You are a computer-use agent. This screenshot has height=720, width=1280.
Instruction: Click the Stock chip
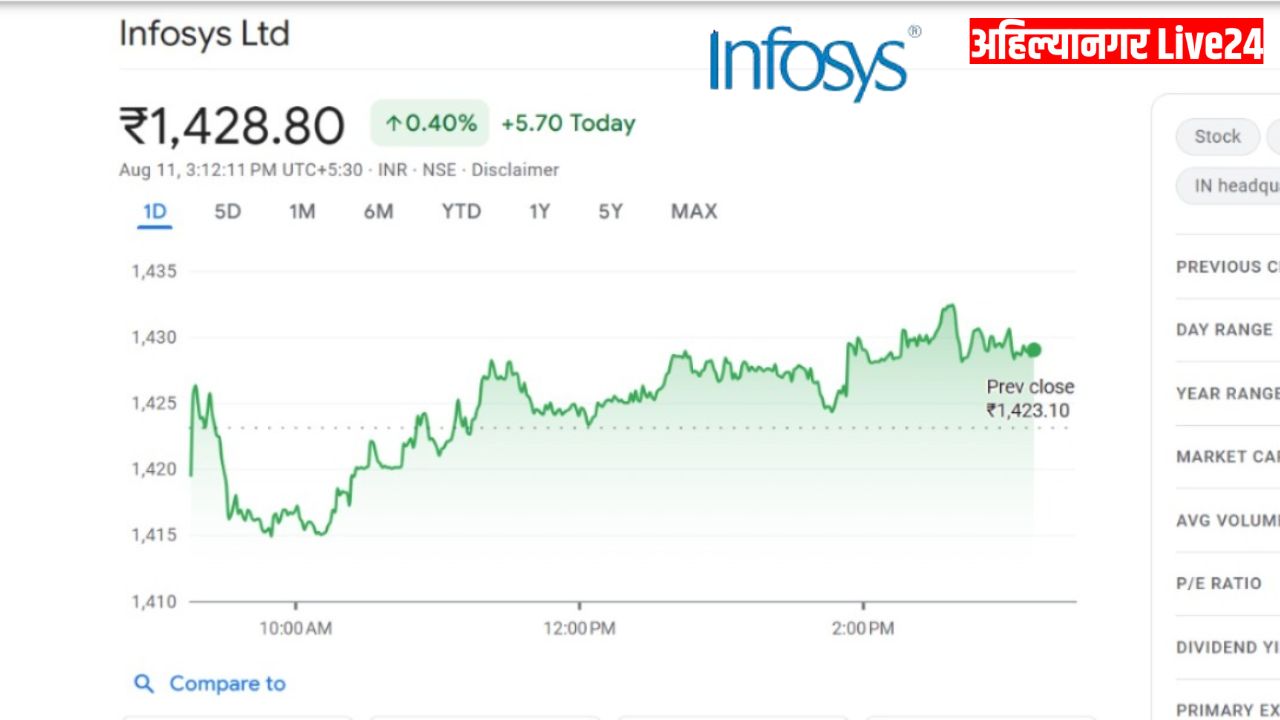(x=1217, y=137)
